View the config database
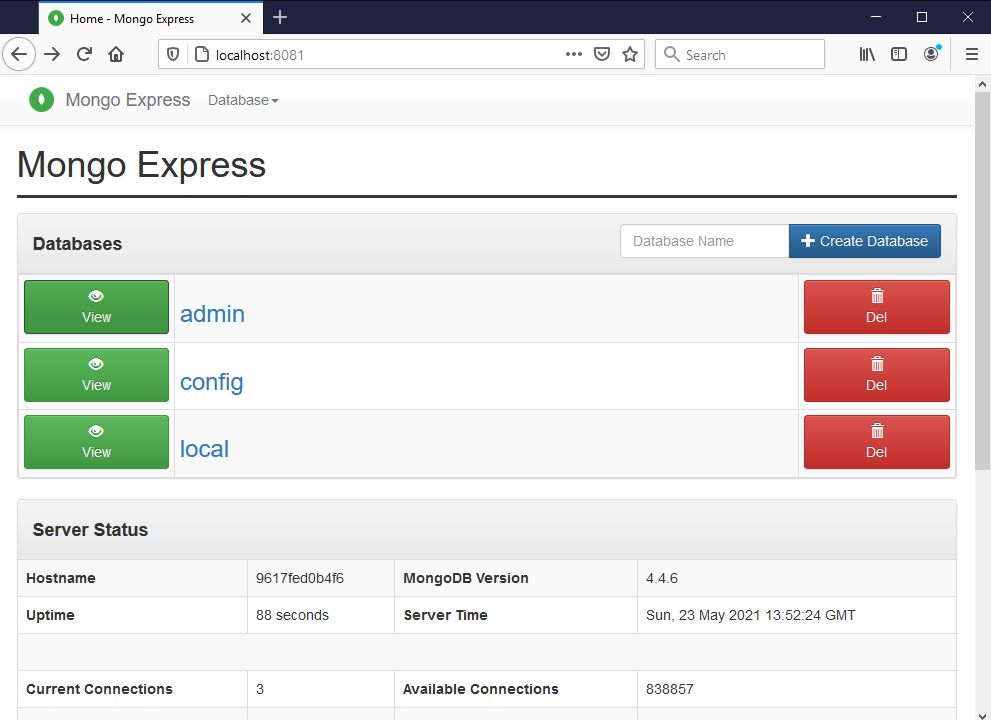 (x=96, y=375)
